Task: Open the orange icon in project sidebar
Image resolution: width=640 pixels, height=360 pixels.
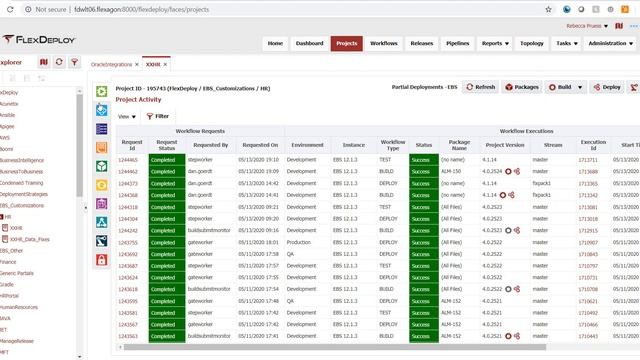Action: pyautogui.click(x=102, y=147)
